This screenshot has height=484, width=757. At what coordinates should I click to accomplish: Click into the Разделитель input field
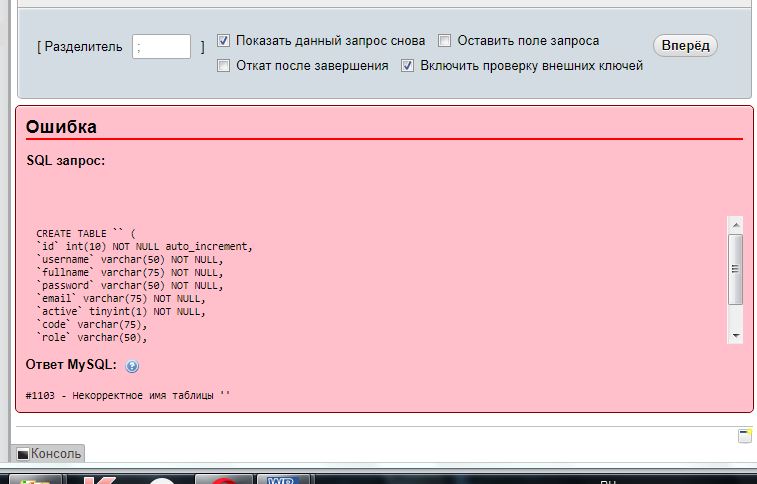[161, 46]
